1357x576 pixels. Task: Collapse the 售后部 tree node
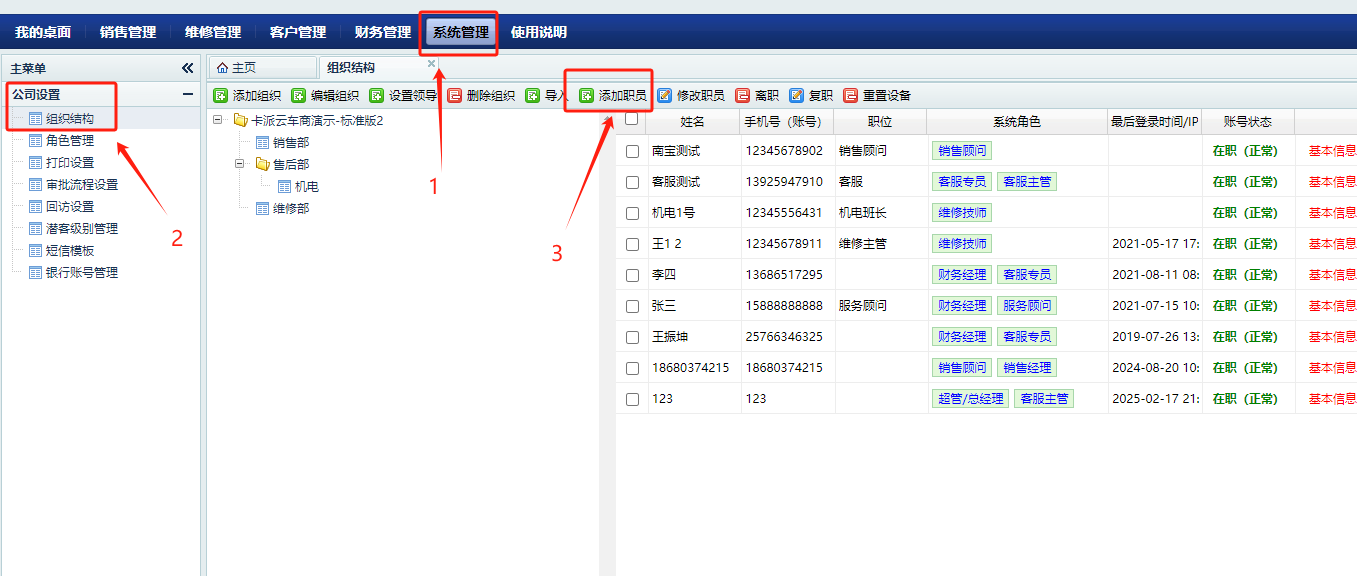coord(241,164)
